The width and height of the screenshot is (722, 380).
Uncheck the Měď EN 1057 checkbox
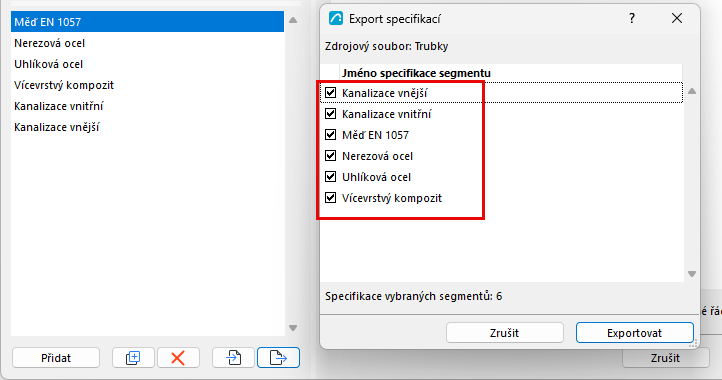331,135
